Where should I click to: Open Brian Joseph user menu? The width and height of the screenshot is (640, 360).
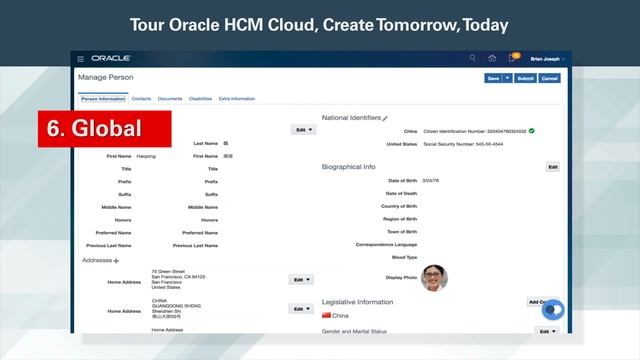(547, 59)
